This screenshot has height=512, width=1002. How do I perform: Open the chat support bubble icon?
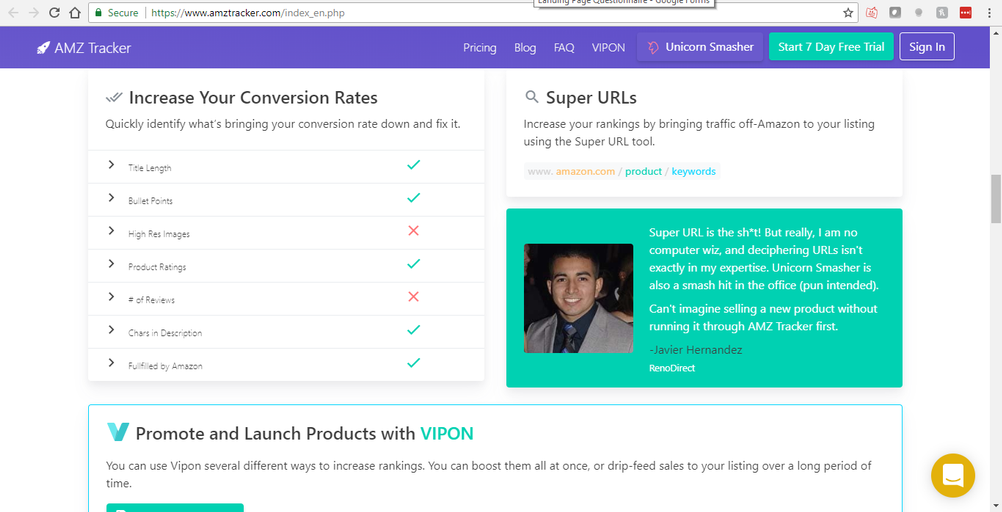click(x=952, y=475)
